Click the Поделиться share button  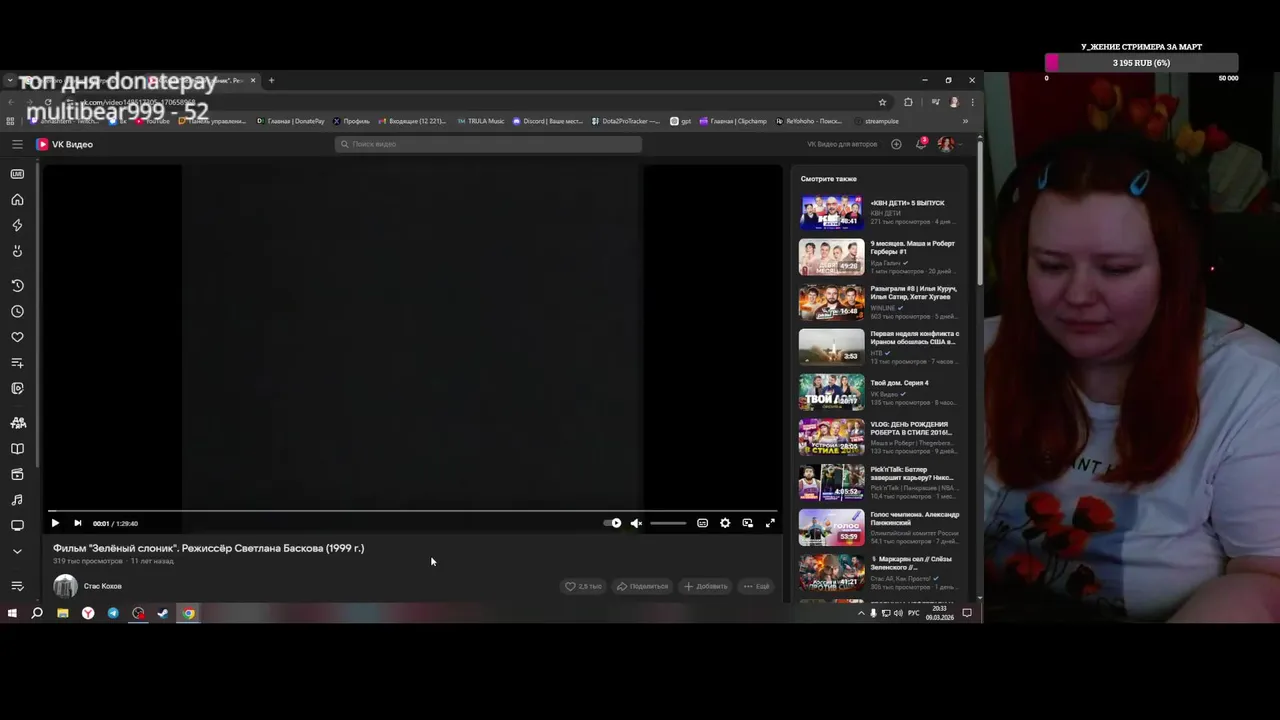(642, 586)
